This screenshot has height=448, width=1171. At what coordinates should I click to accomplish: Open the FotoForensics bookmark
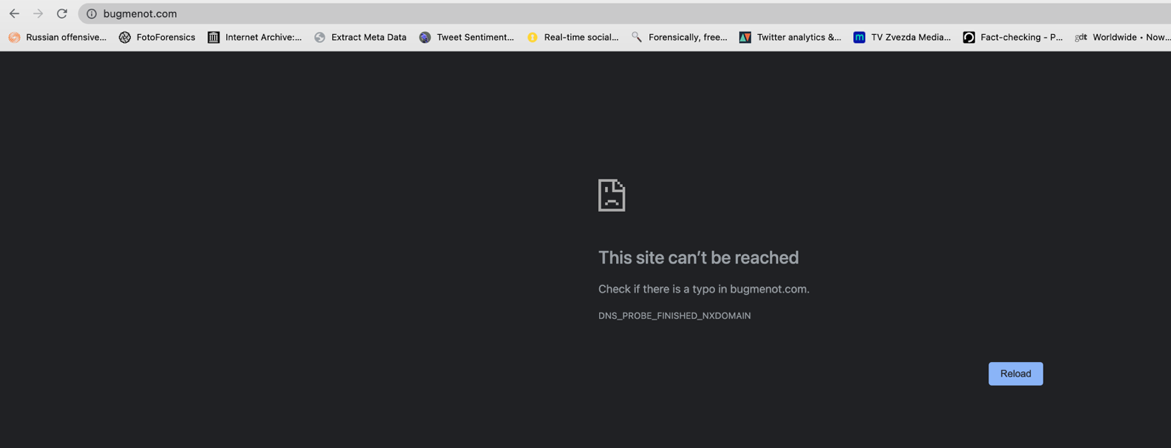coord(157,37)
